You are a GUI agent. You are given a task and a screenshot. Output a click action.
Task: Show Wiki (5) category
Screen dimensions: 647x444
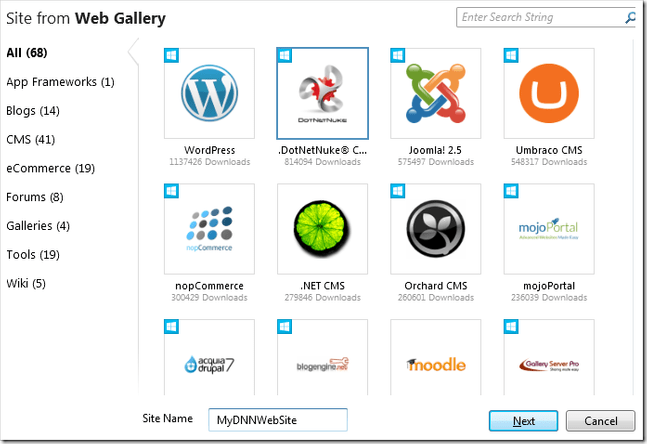coord(26,283)
